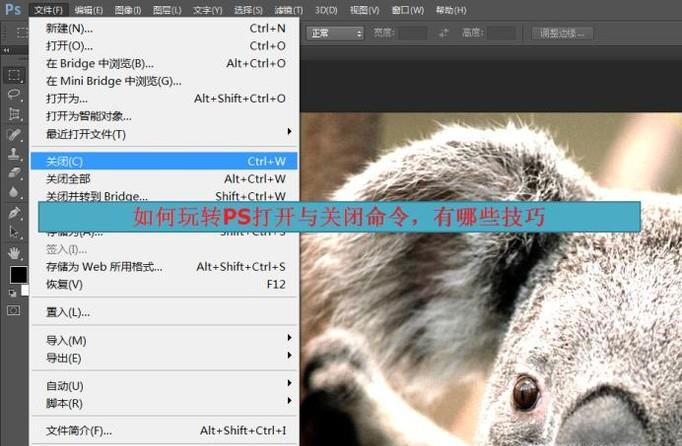The width and height of the screenshot is (682, 446).
Task: Expand 导入(M) submenu
Action: 164,340
